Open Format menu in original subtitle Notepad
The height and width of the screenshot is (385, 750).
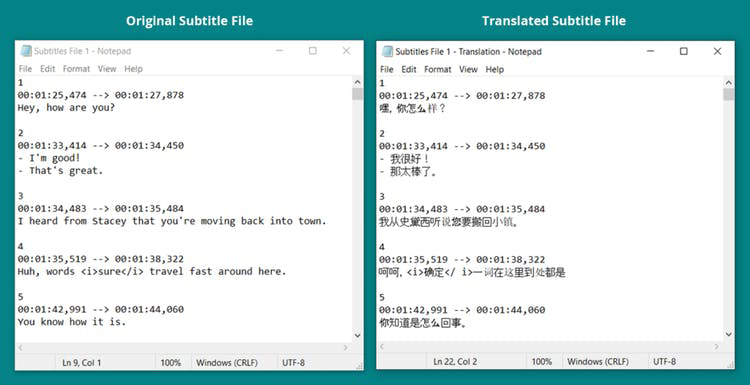[77, 69]
